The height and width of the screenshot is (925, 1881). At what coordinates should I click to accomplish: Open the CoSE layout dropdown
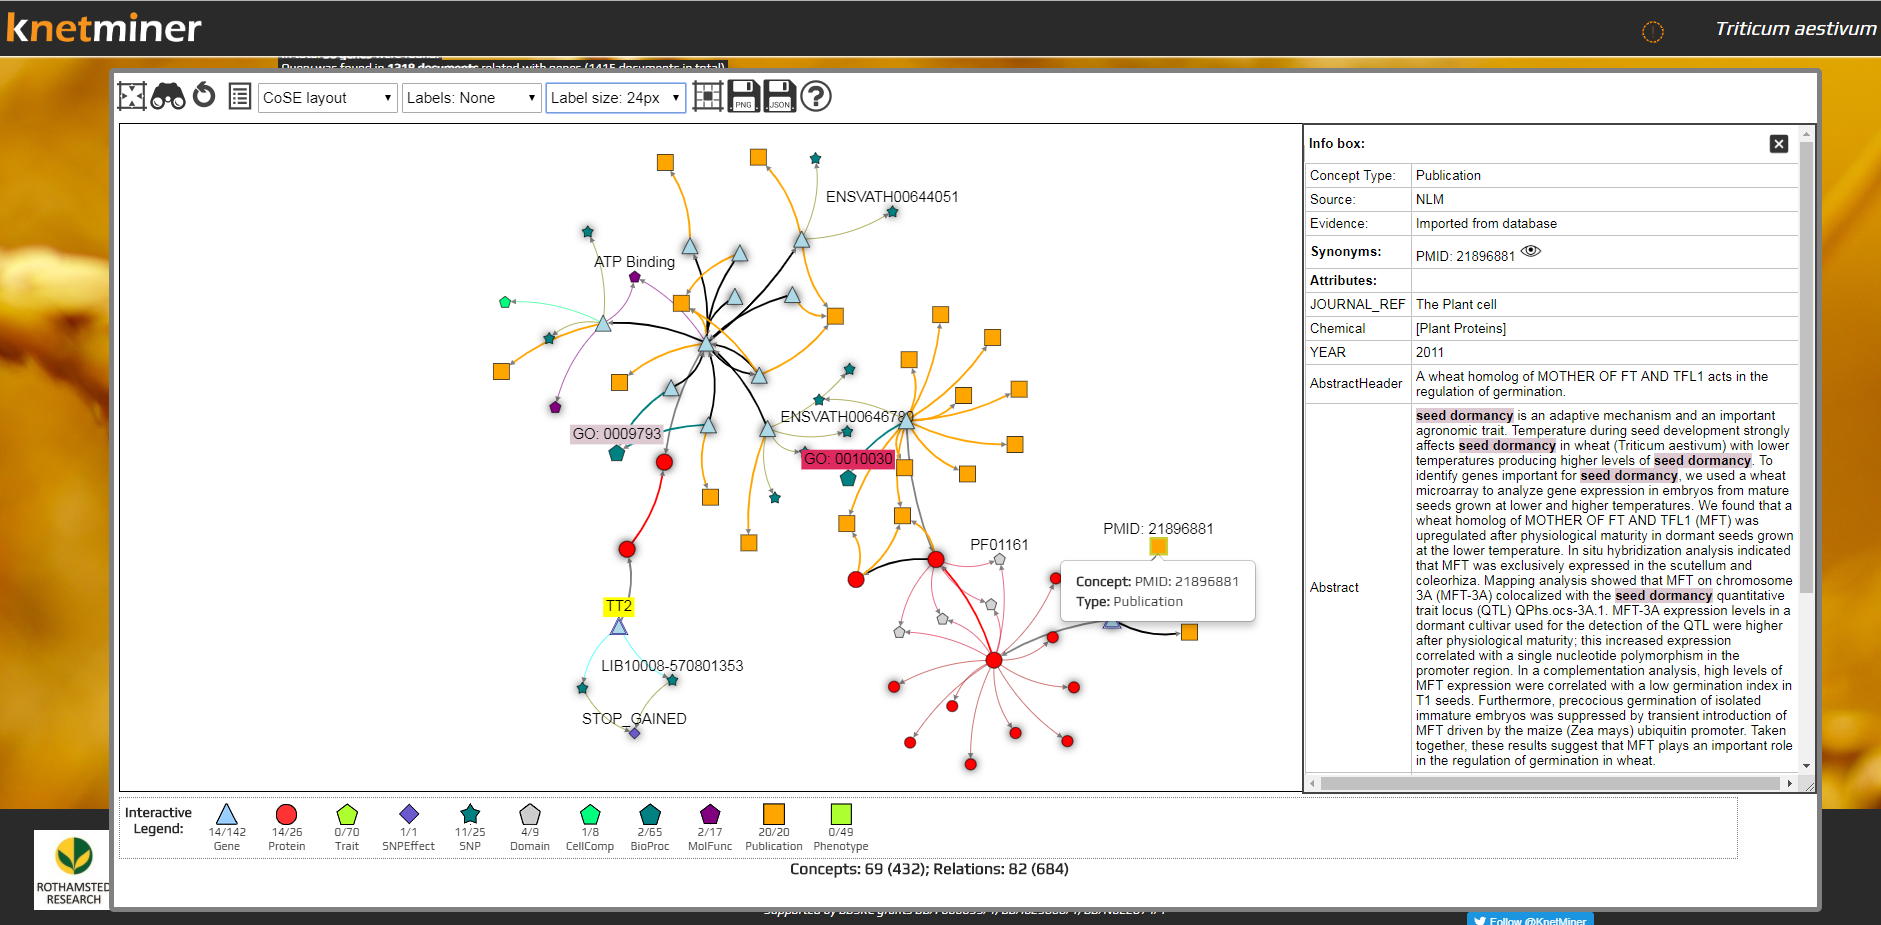[x=327, y=97]
